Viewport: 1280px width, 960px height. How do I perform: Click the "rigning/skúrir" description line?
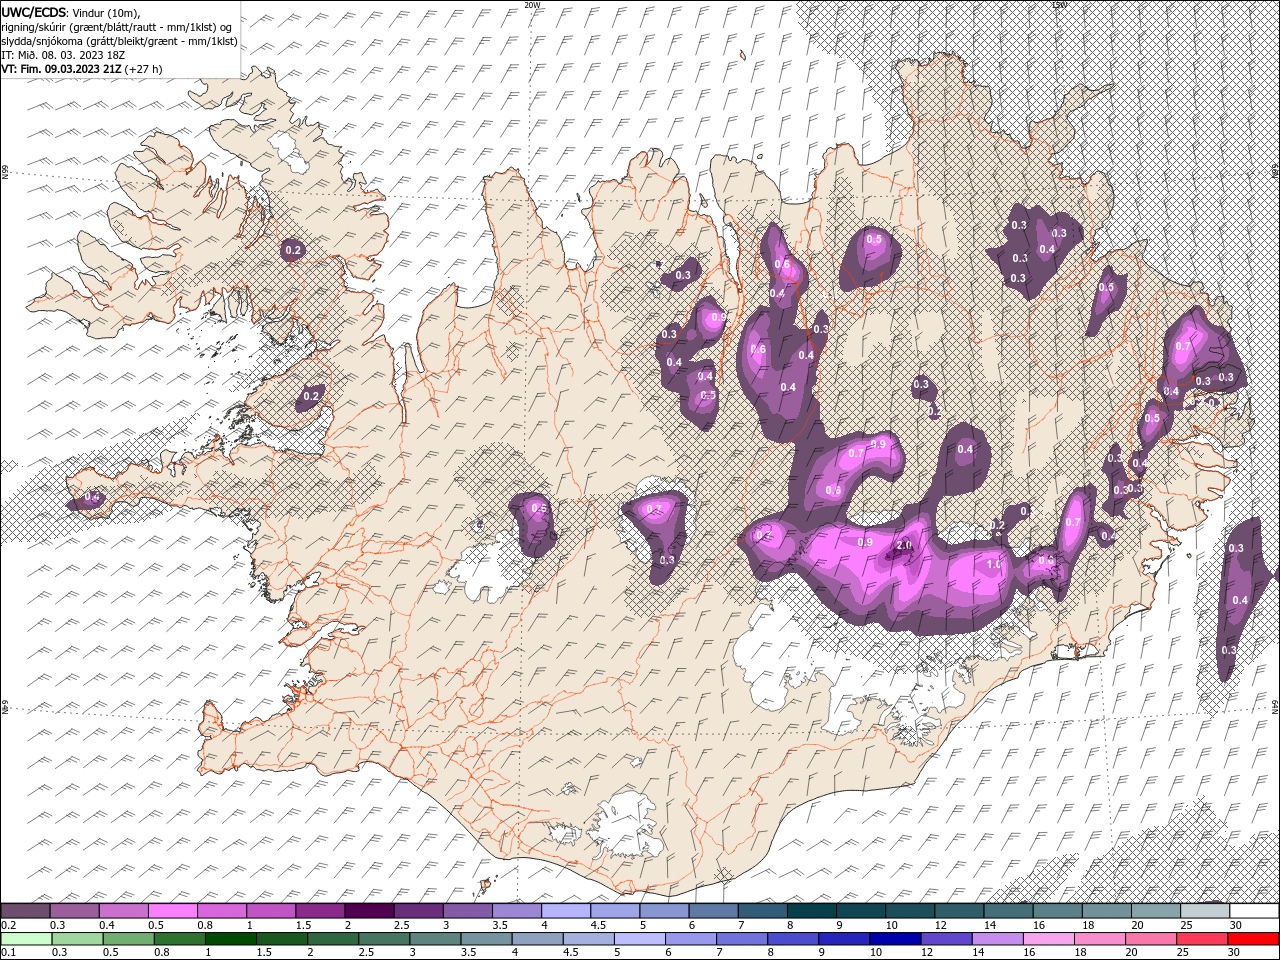pyautogui.click(x=117, y=27)
